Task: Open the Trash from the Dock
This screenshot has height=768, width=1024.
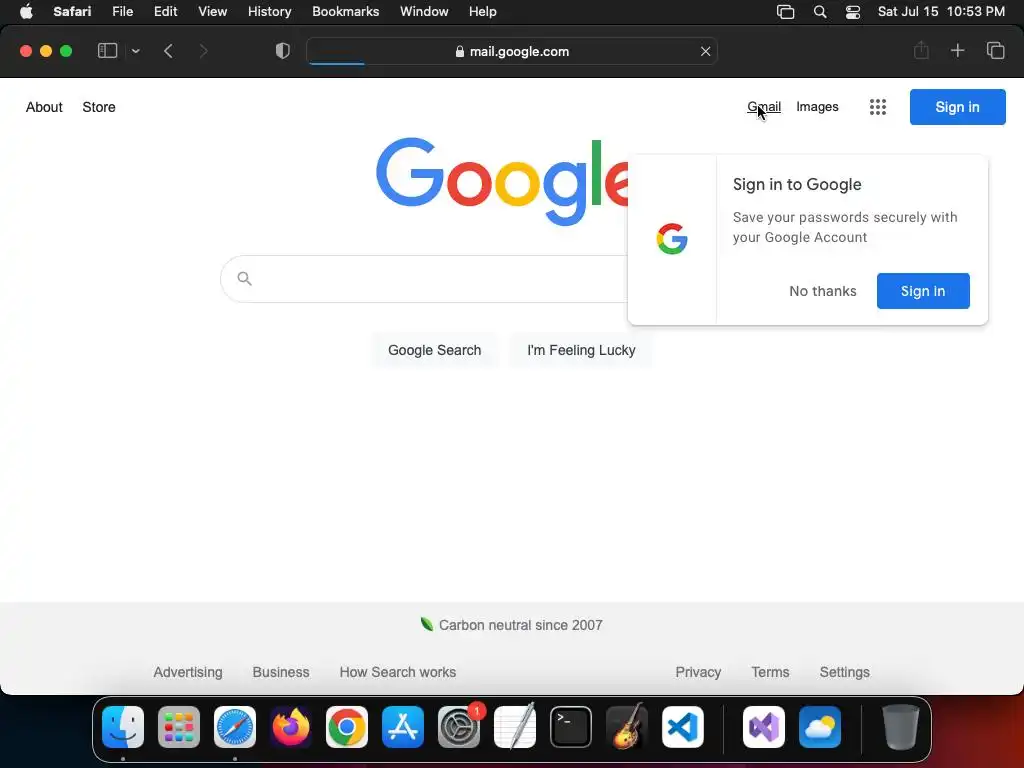Action: click(x=901, y=727)
